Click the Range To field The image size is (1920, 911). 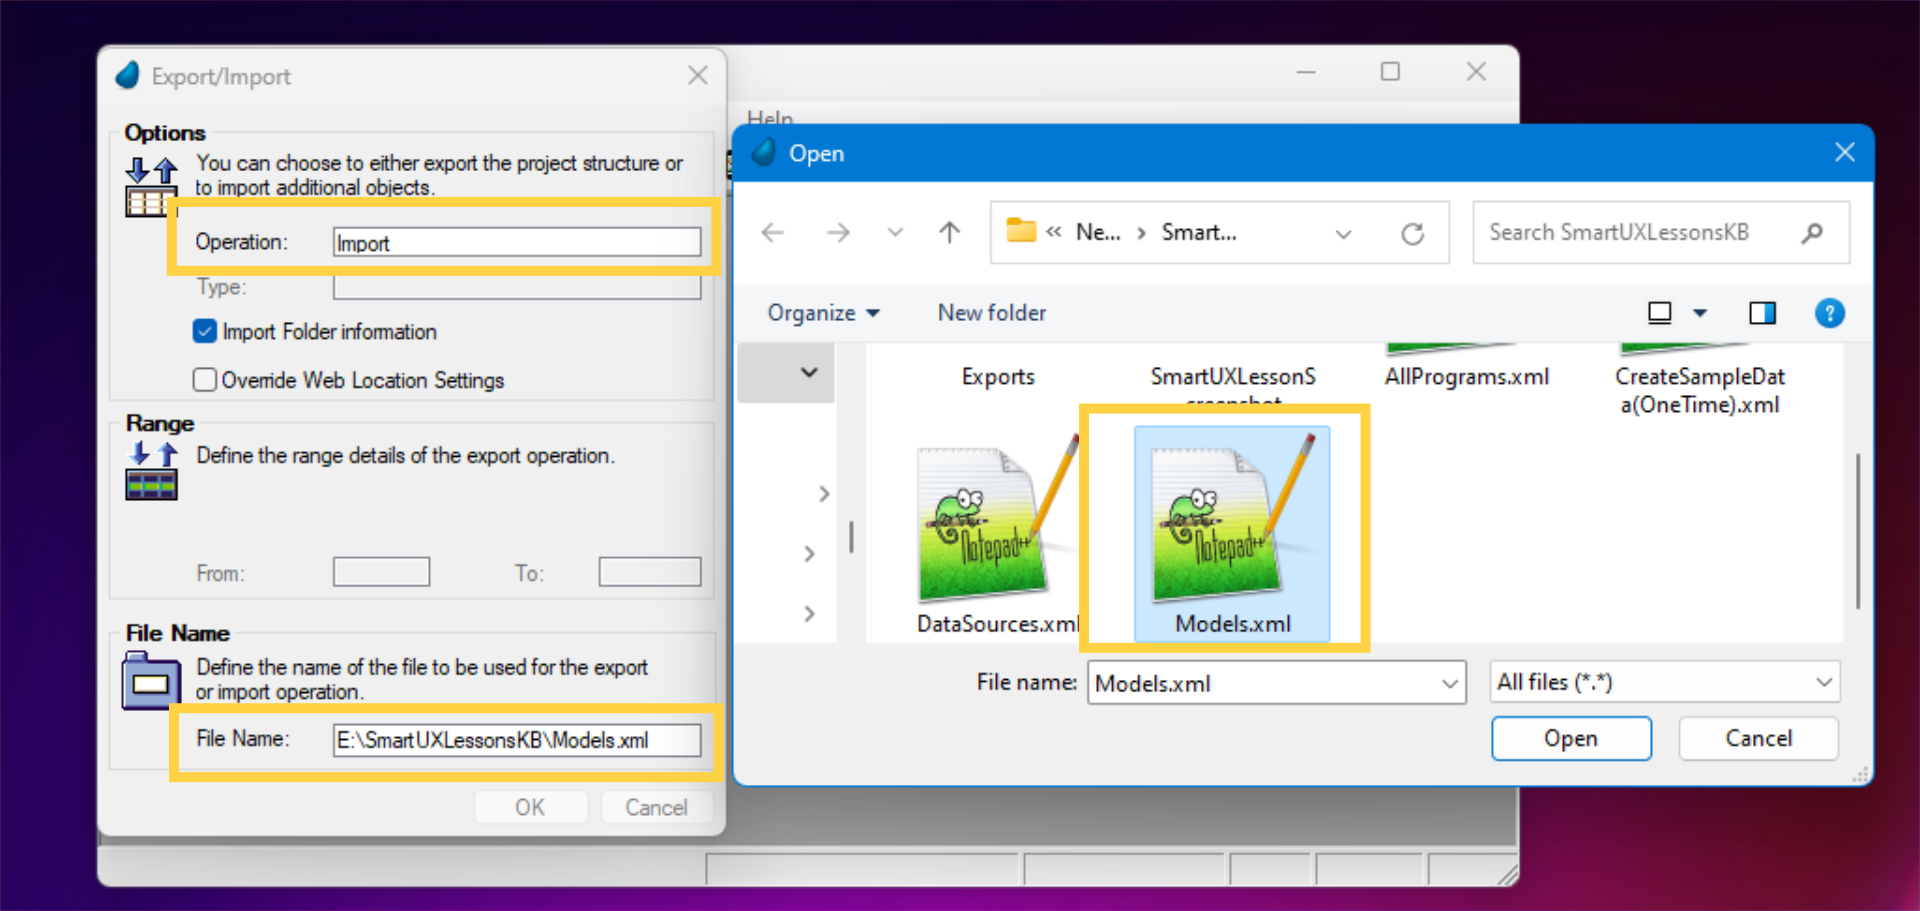pos(650,572)
